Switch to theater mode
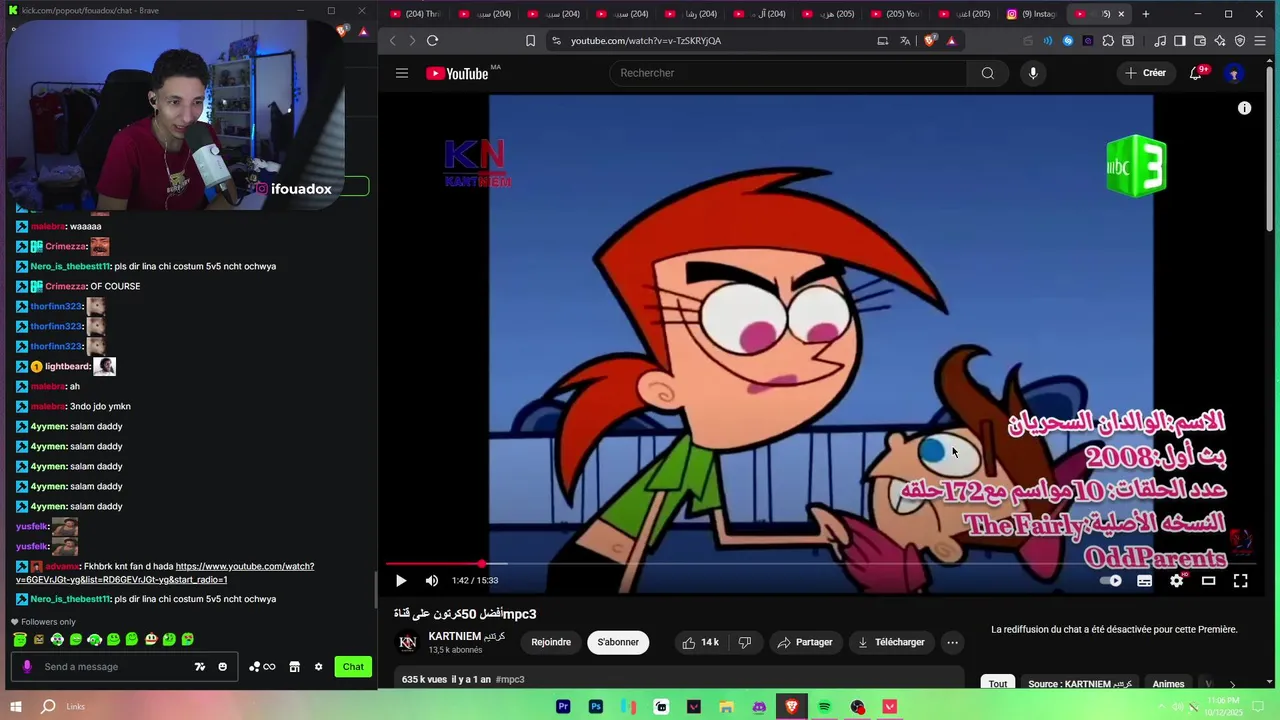Image resolution: width=1280 pixels, height=720 pixels. [x=1208, y=580]
